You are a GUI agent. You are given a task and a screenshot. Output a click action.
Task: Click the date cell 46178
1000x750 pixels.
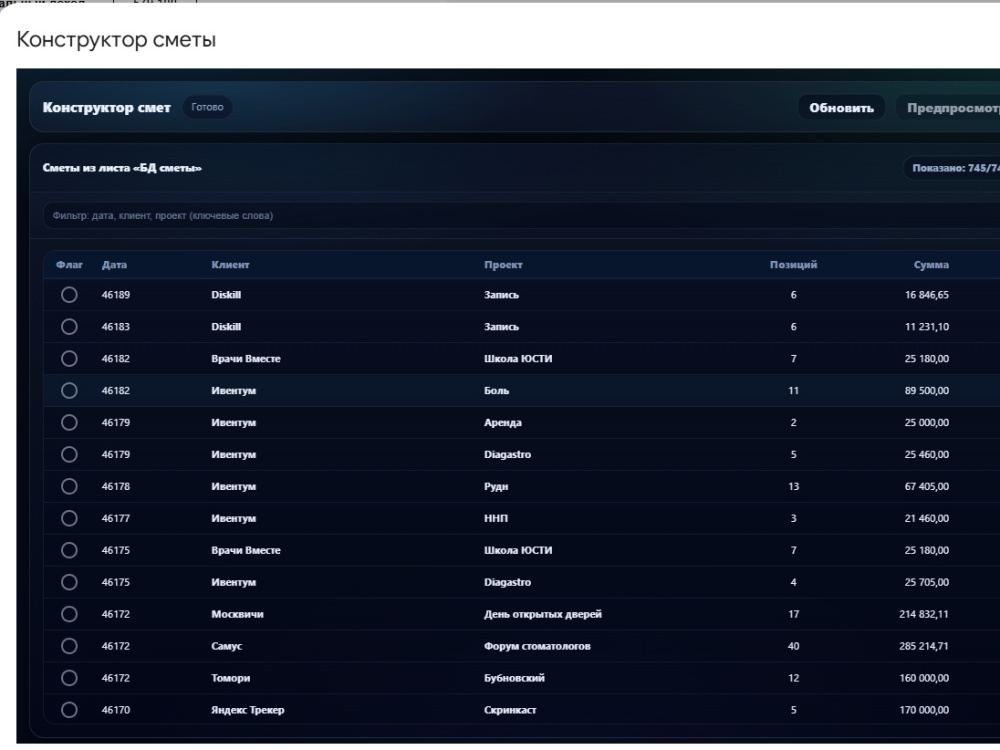pyautogui.click(x=115, y=486)
